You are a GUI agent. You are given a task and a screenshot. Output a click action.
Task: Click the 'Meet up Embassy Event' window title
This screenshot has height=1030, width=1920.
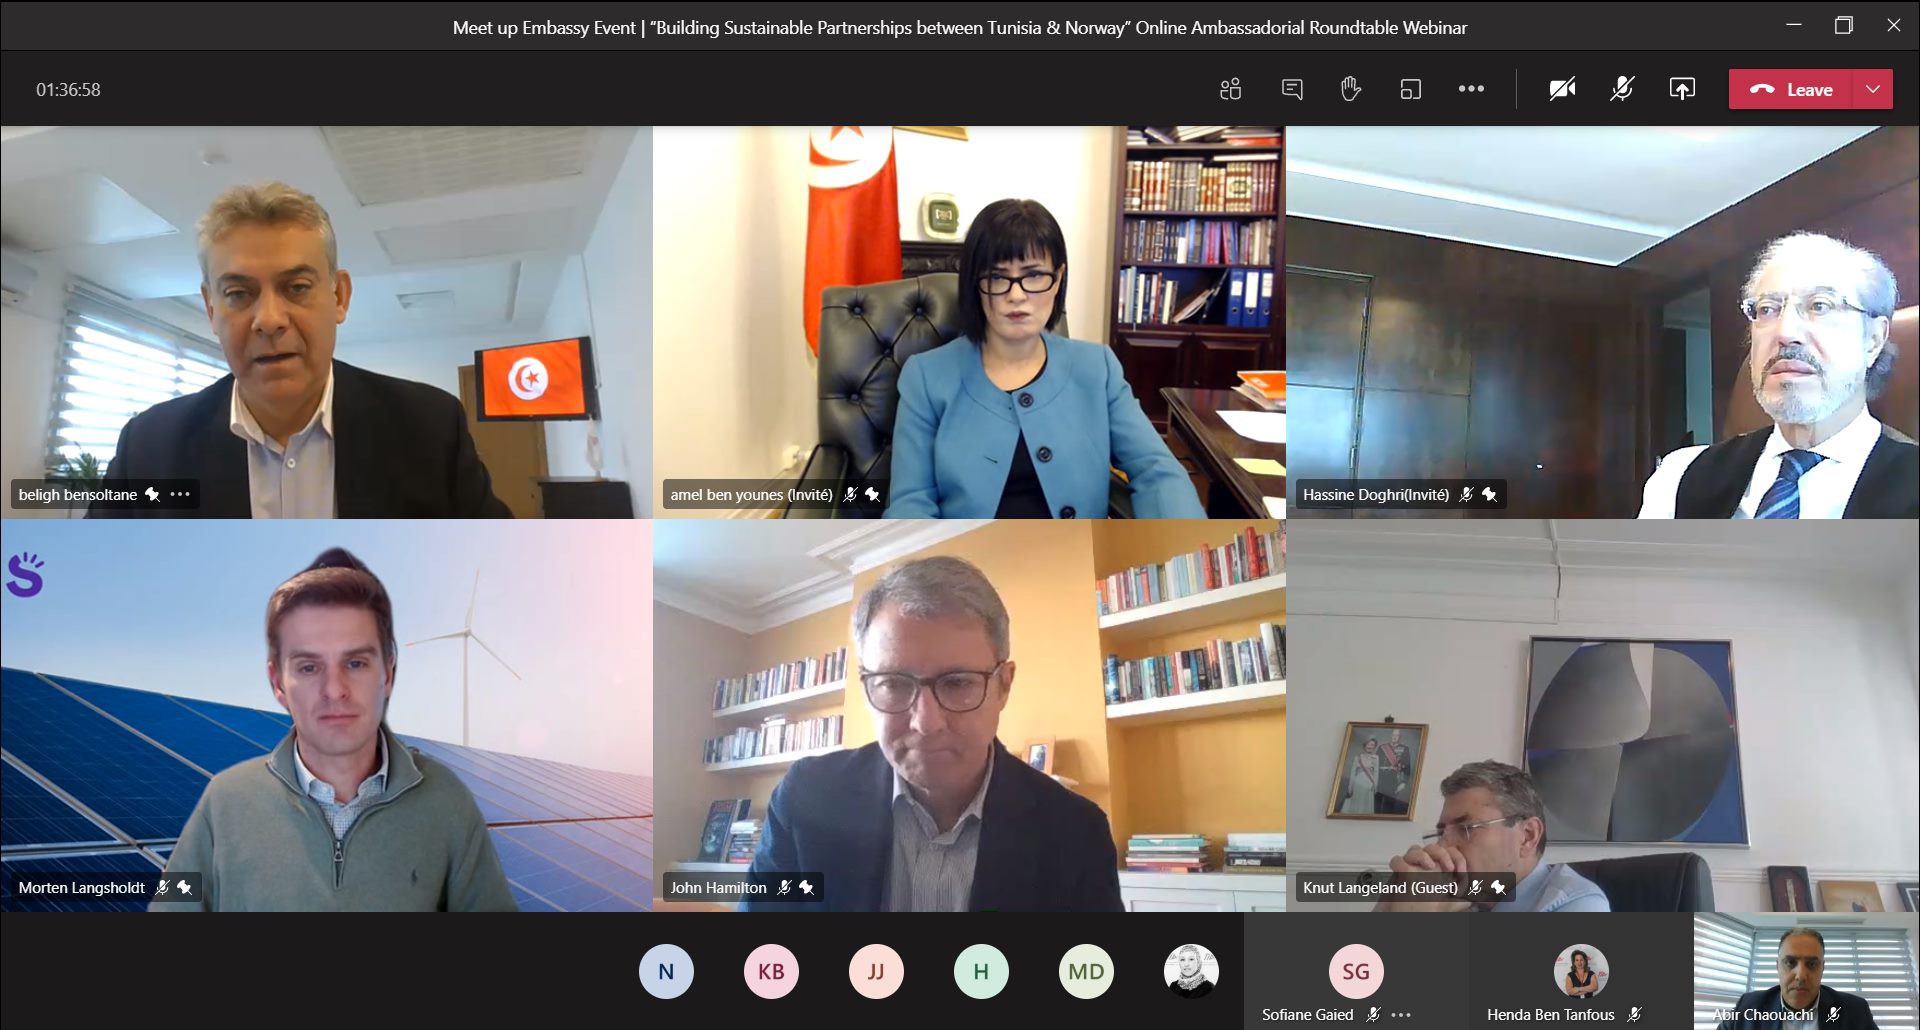coord(960,27)
